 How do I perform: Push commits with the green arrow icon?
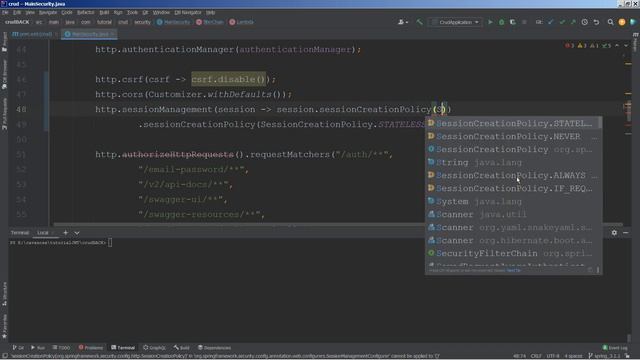(573, 22)
